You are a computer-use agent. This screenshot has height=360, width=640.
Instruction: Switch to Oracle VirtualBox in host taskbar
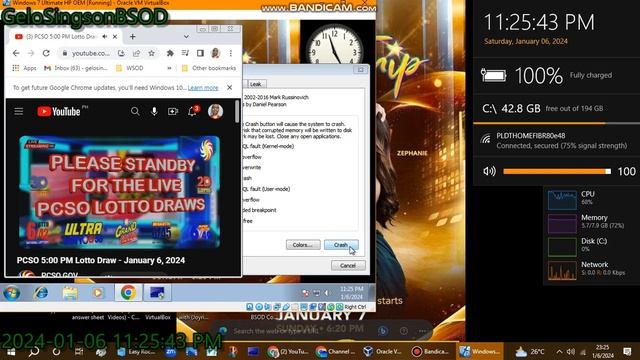coord(383,351)
